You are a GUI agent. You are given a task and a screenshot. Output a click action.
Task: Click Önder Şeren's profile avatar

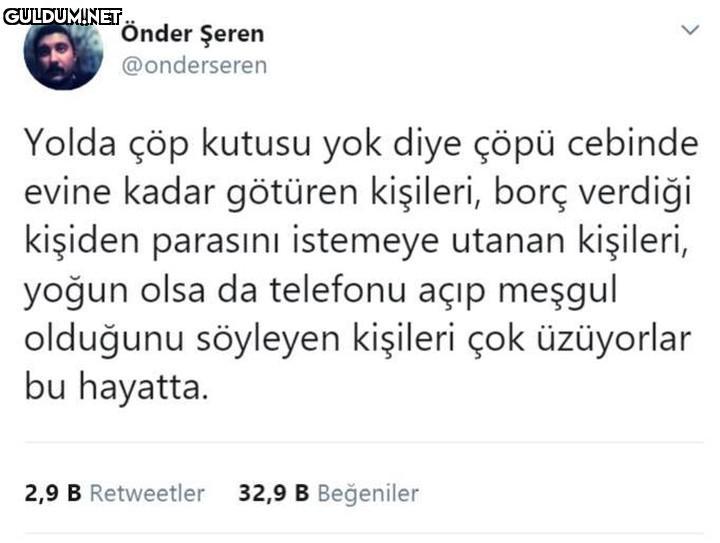pos(63,53)
